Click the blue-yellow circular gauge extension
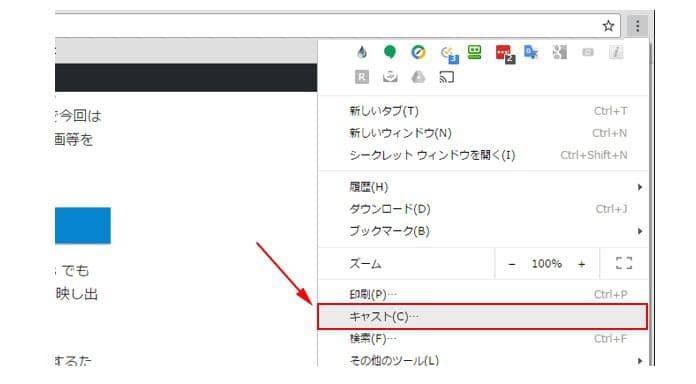The image size is (696, 384). (x=418, y=52)
